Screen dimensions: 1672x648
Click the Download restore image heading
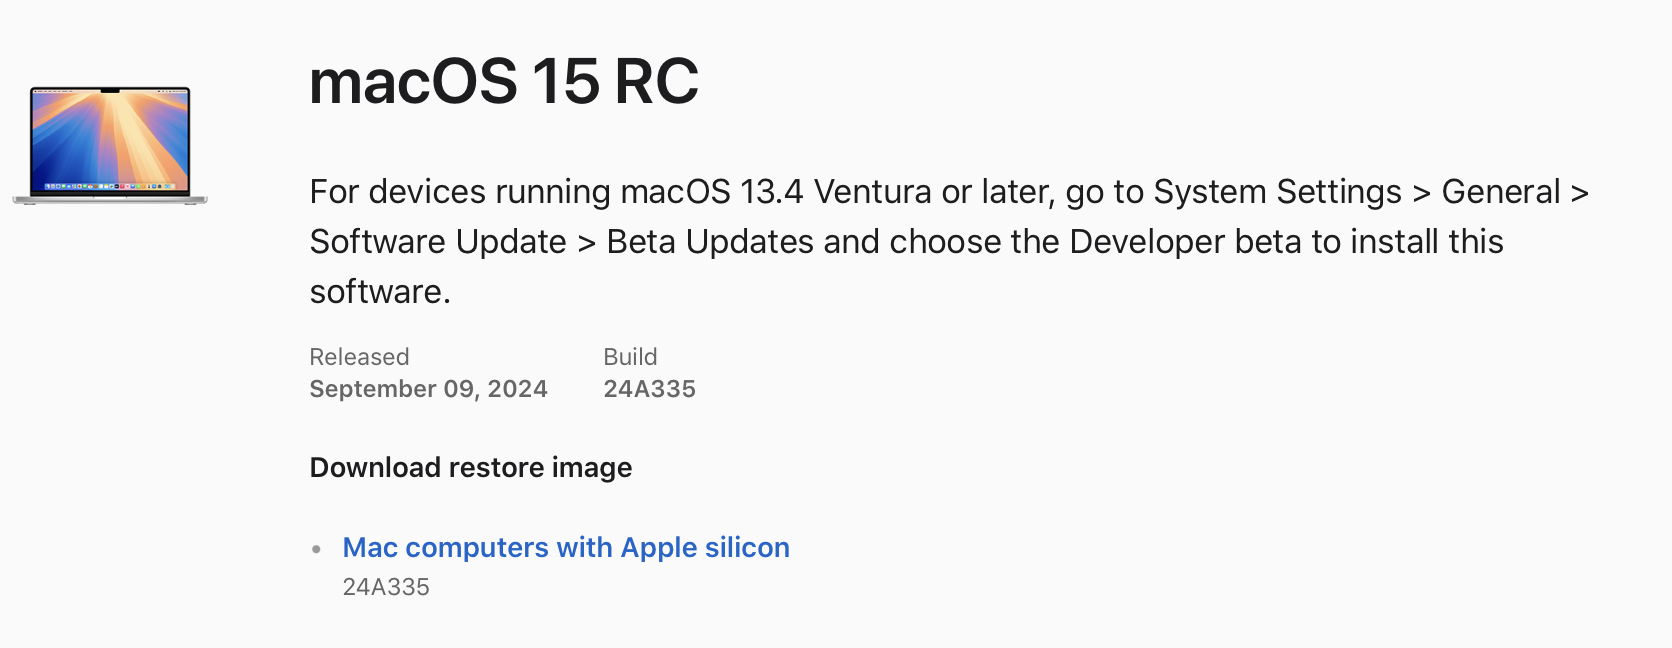click(471, 468)
